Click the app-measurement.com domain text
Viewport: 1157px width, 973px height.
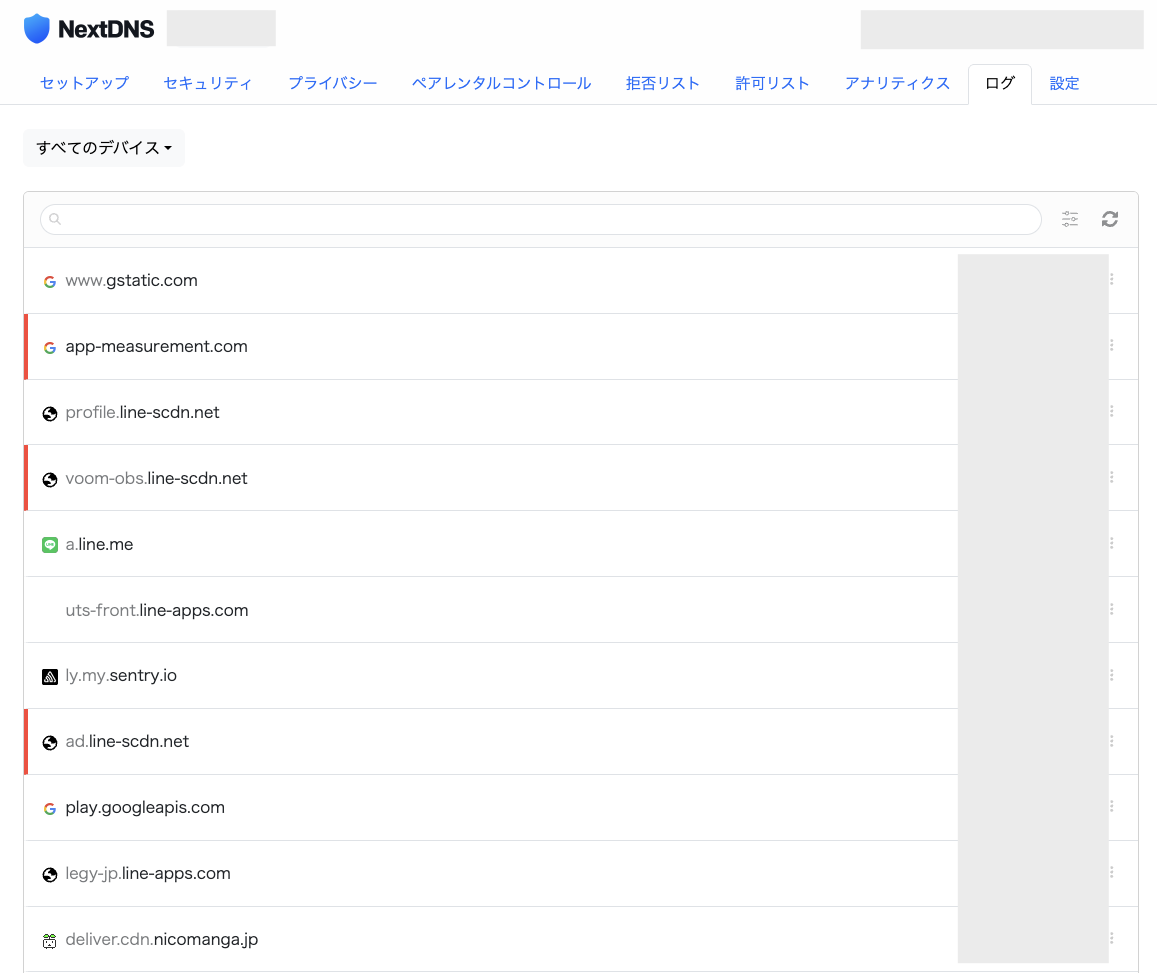pos(156,346)
